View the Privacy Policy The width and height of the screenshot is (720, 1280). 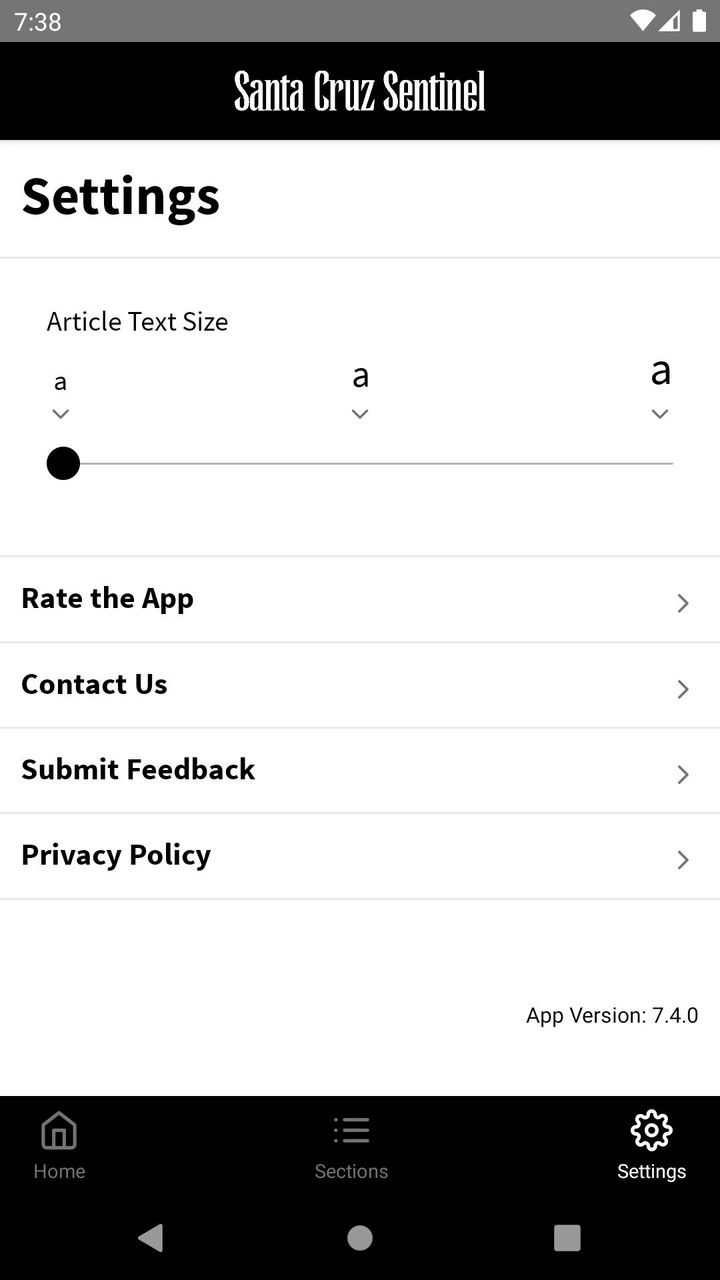[116, 856]
